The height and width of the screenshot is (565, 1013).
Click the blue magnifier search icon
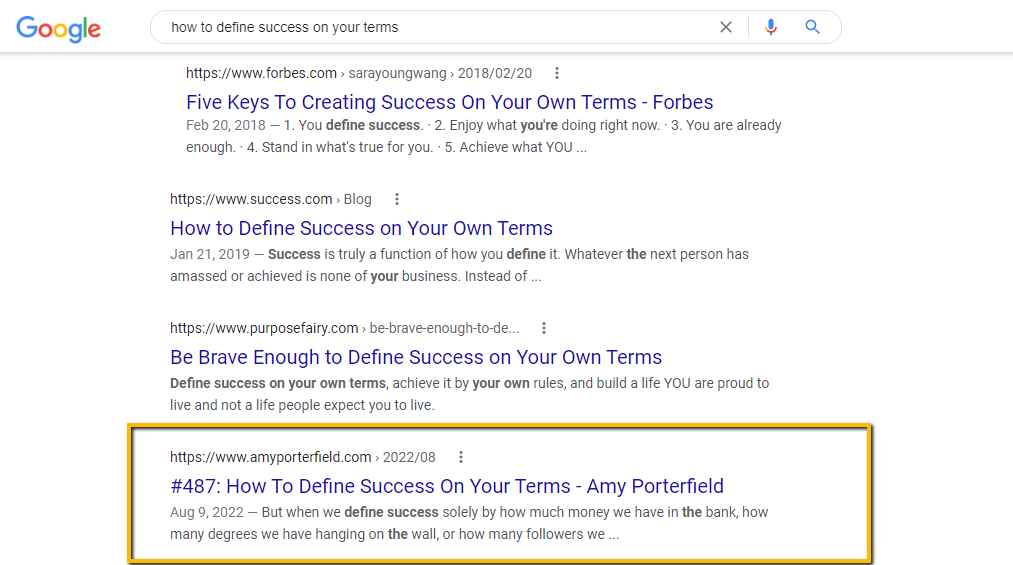(x=812, y=27)
